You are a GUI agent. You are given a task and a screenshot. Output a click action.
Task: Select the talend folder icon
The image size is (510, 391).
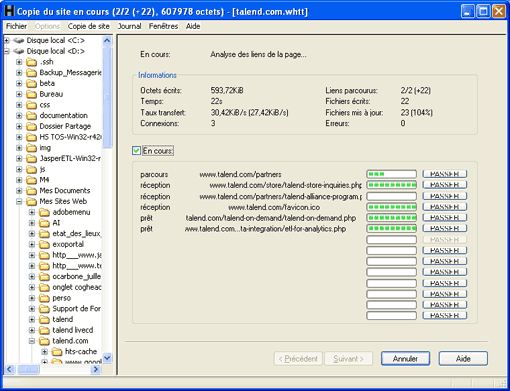coord(44,319)
